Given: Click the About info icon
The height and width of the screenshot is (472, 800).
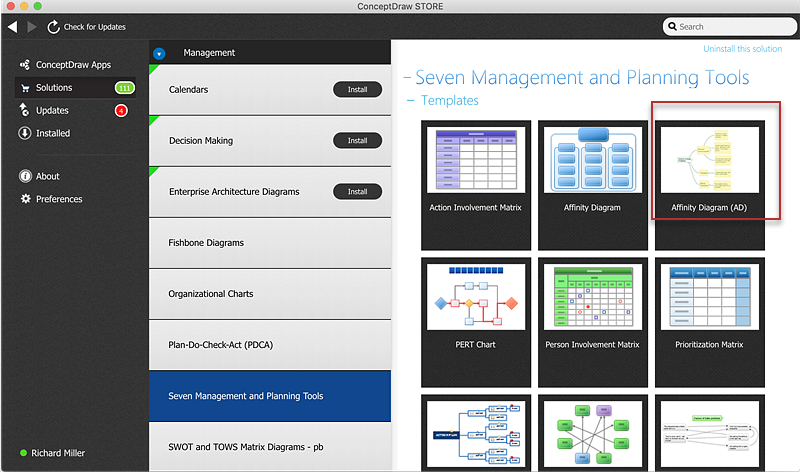Looking at the screenshot, I should (x=25, y=176).
